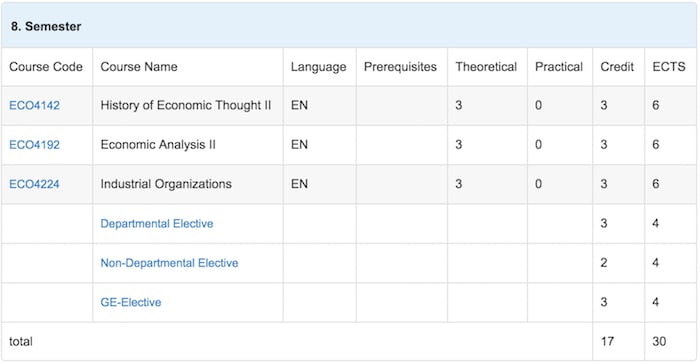Open the ECO4224 course code link

34,184
